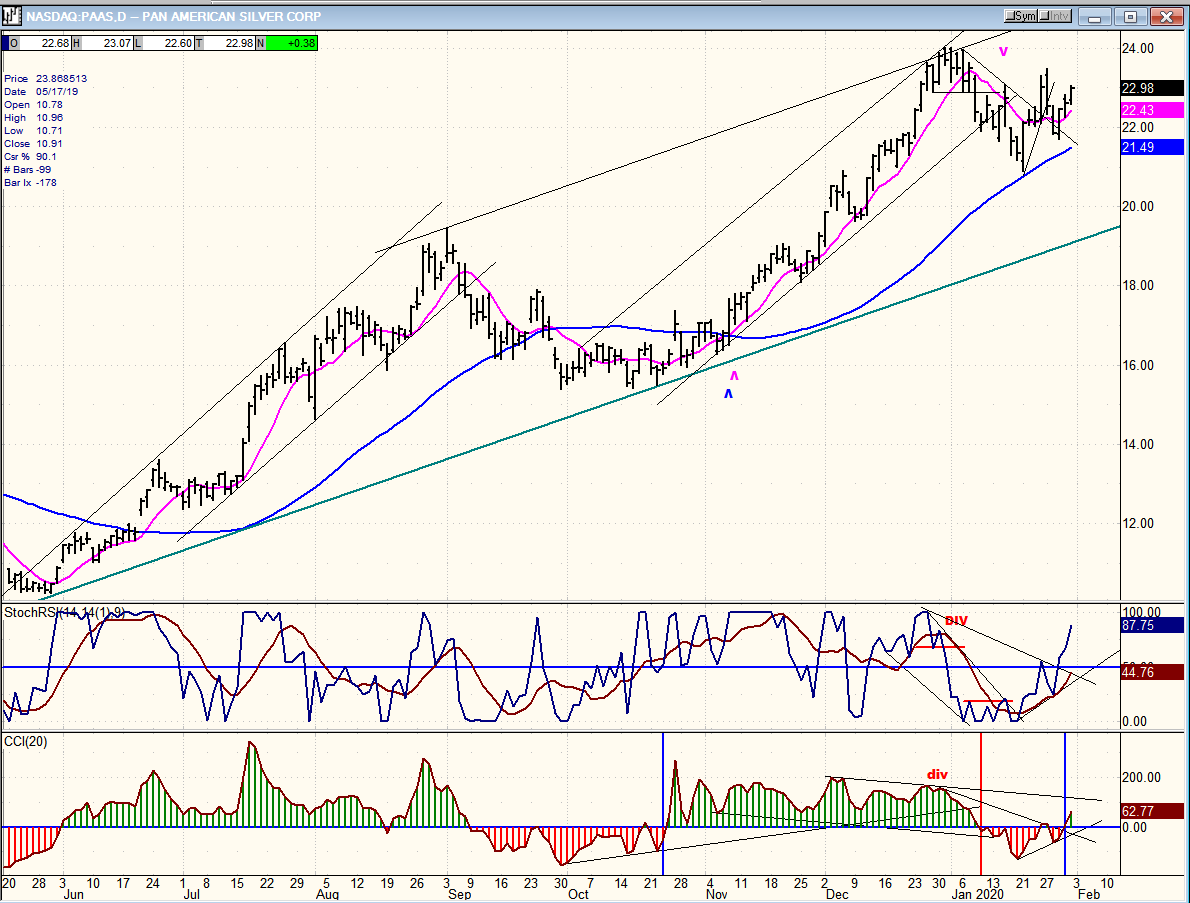The width and height of the screenshot is (1190, 903).
Task: Click the CCI(20) indicator label
Action: point(26,741)
